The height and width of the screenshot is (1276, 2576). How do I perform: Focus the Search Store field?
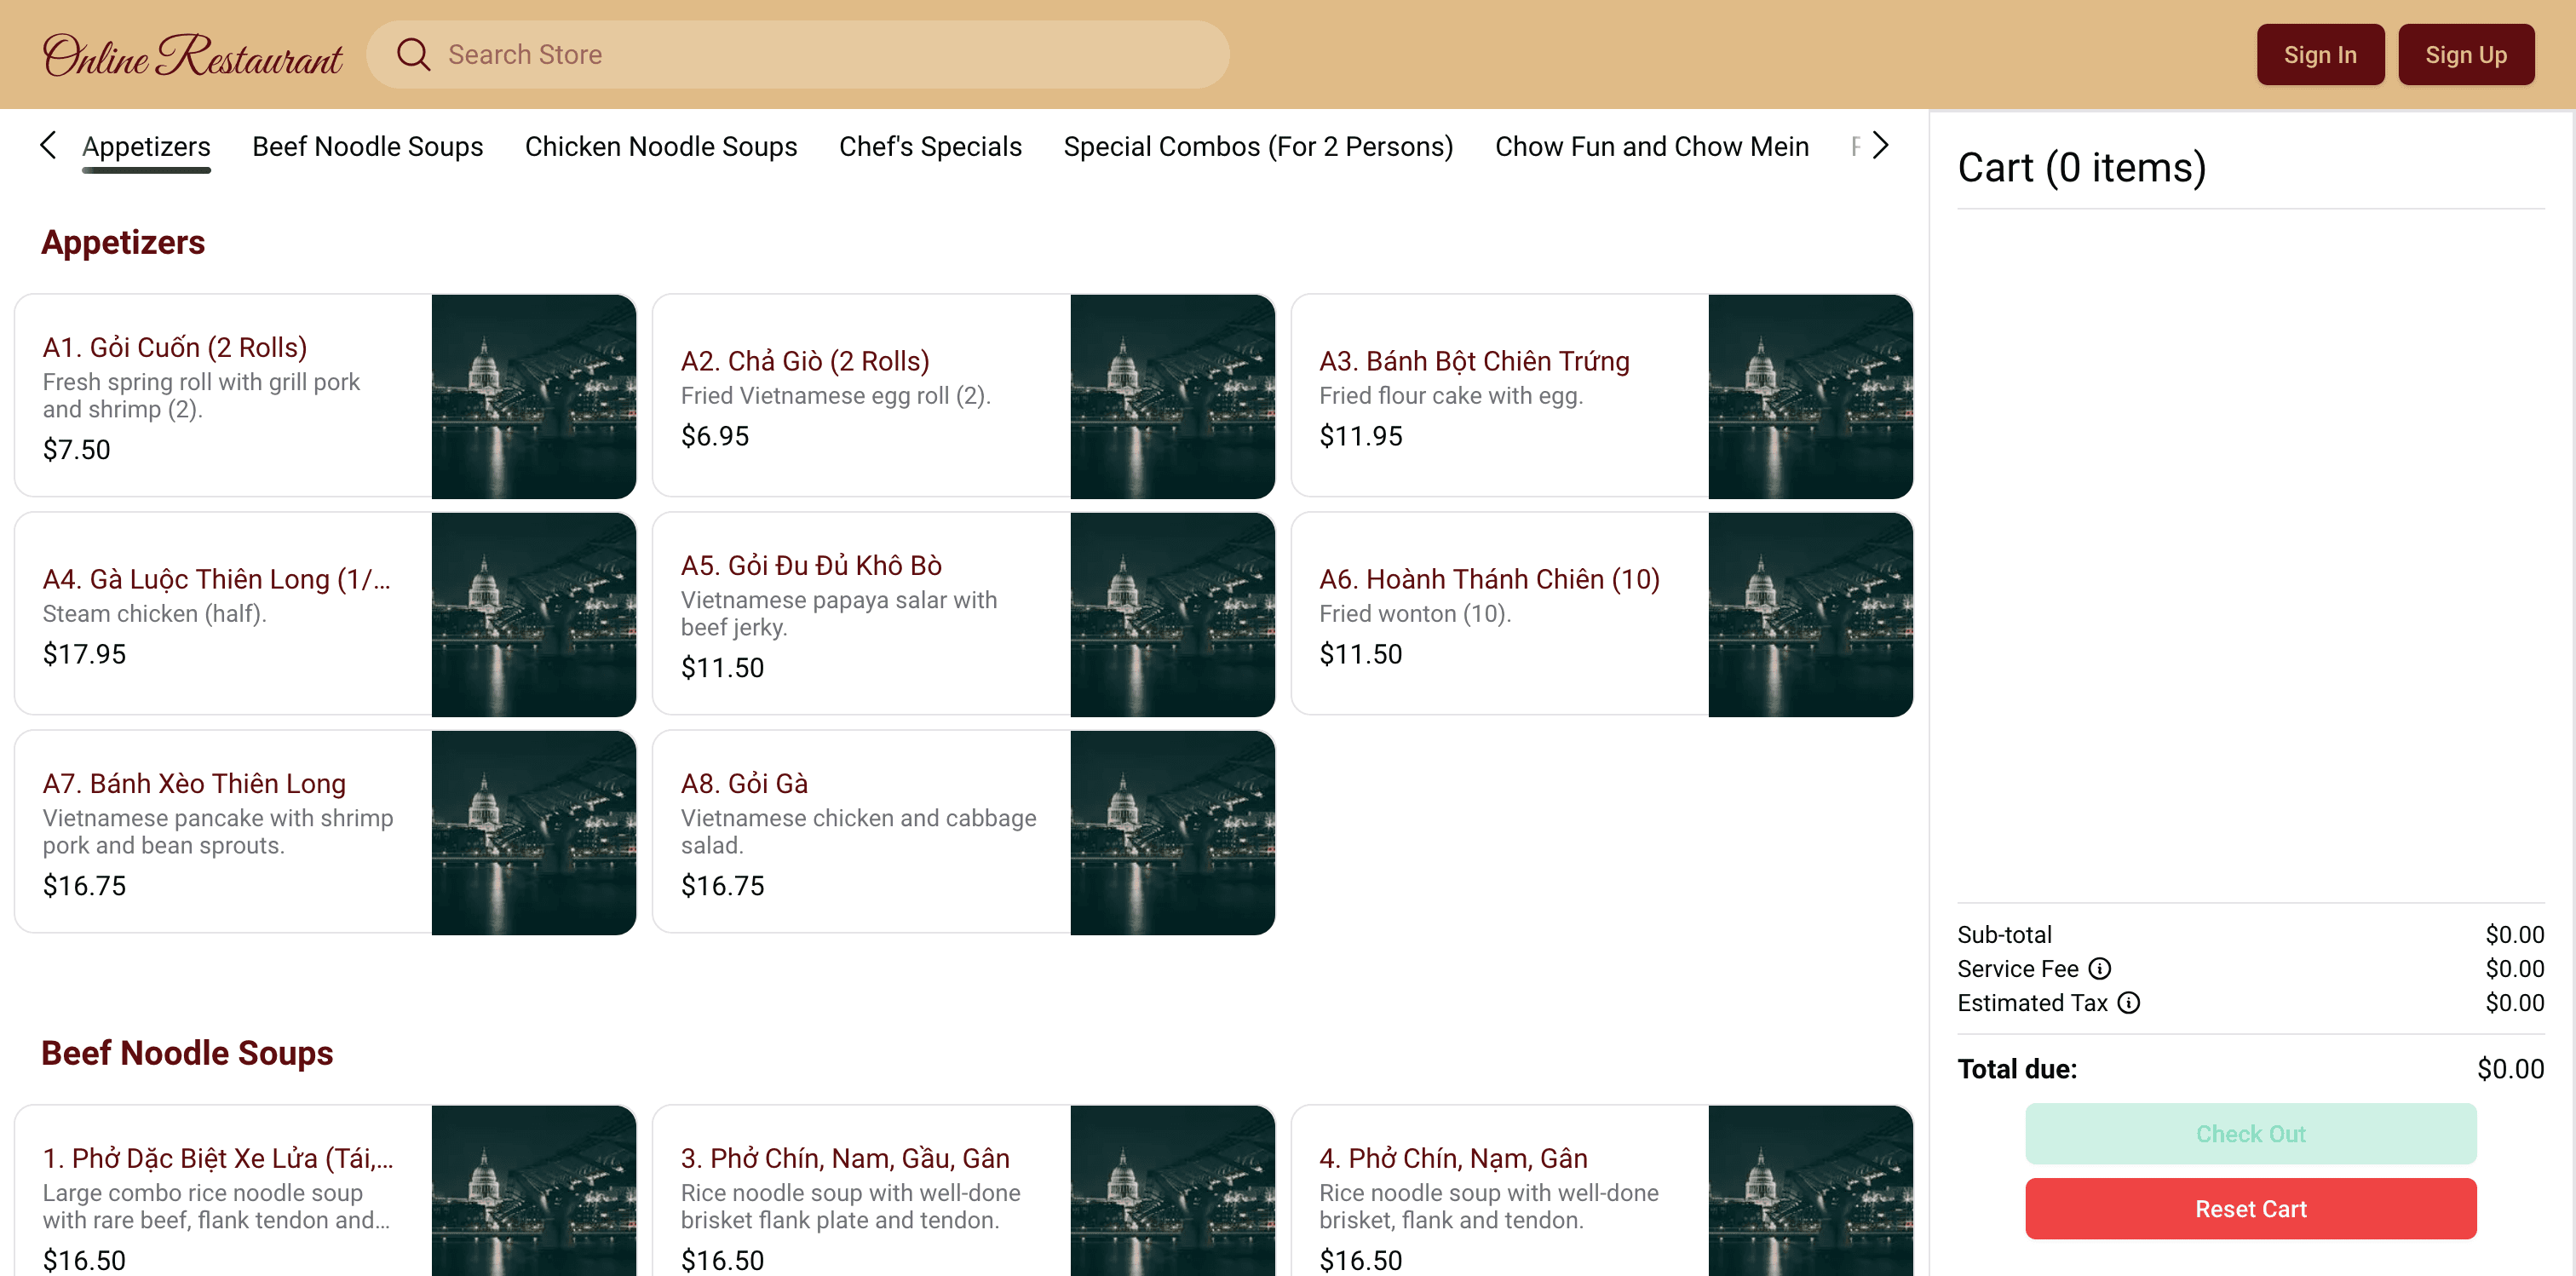click(x=820, y=54)
